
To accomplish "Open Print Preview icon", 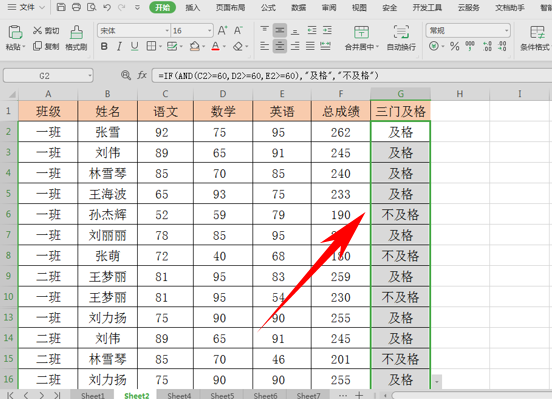I will click(x=92, y=7).
